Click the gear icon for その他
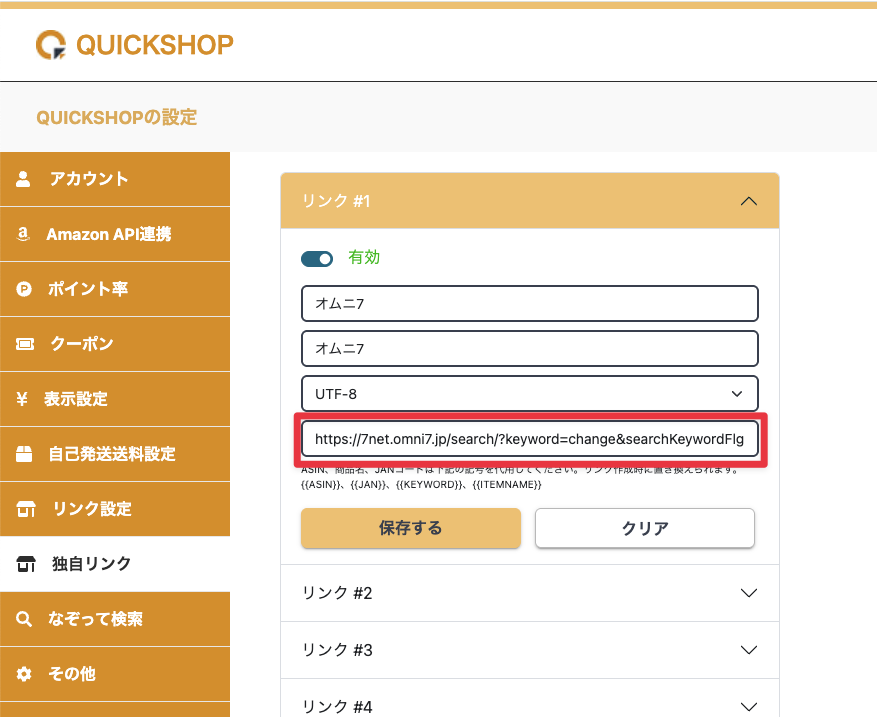Screen dimensions: 877x717 tap(24, 674)
